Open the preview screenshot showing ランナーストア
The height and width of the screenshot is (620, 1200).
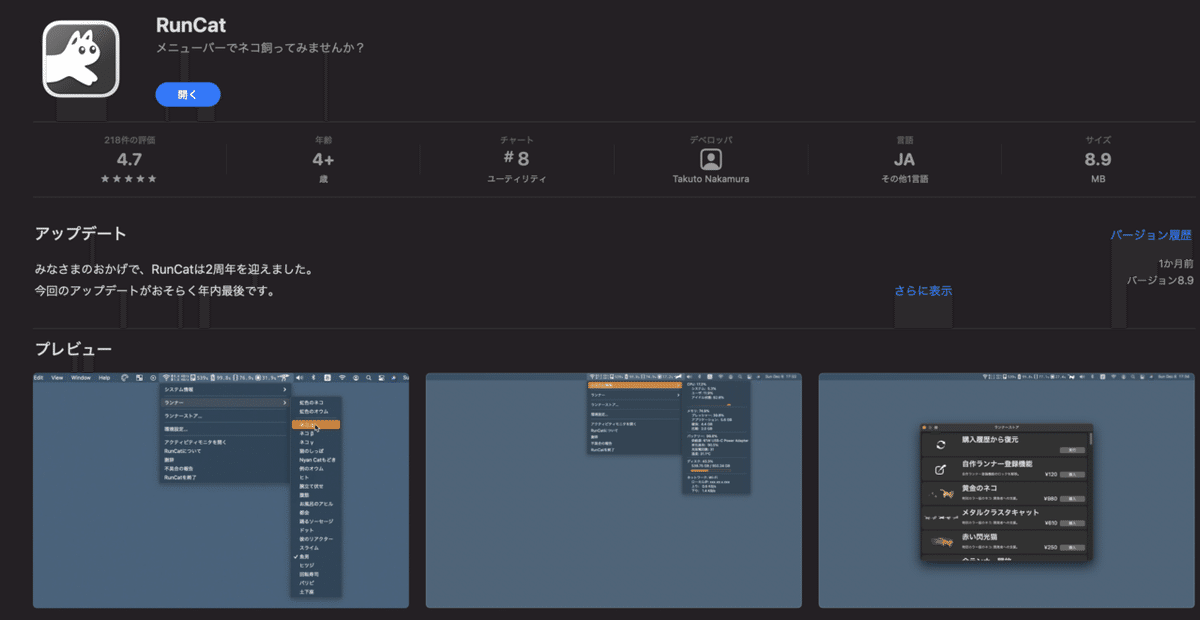coord(1006,490)
